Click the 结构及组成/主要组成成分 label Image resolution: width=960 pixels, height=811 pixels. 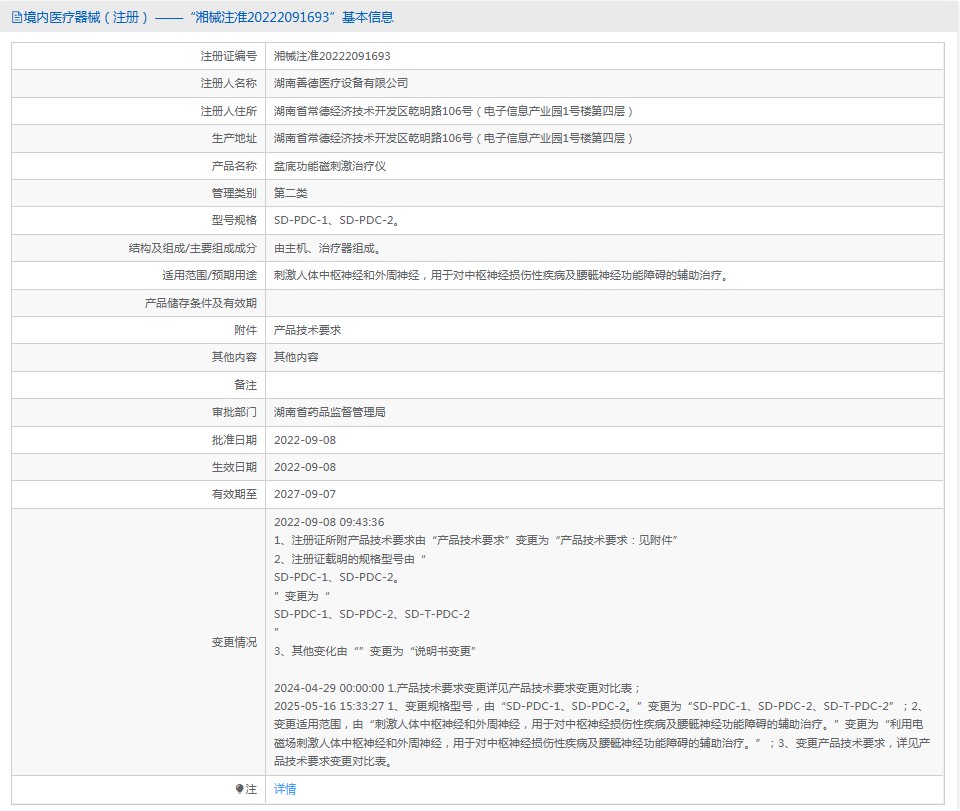pyautogui.click(x=192, y=248)
